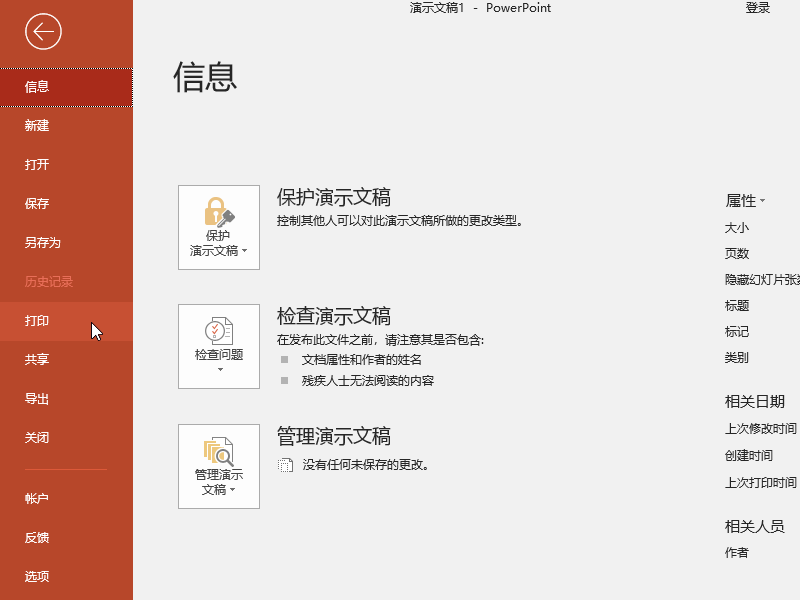Click 文档属性和作者的姓名 list item

click(x=361, y=360)
